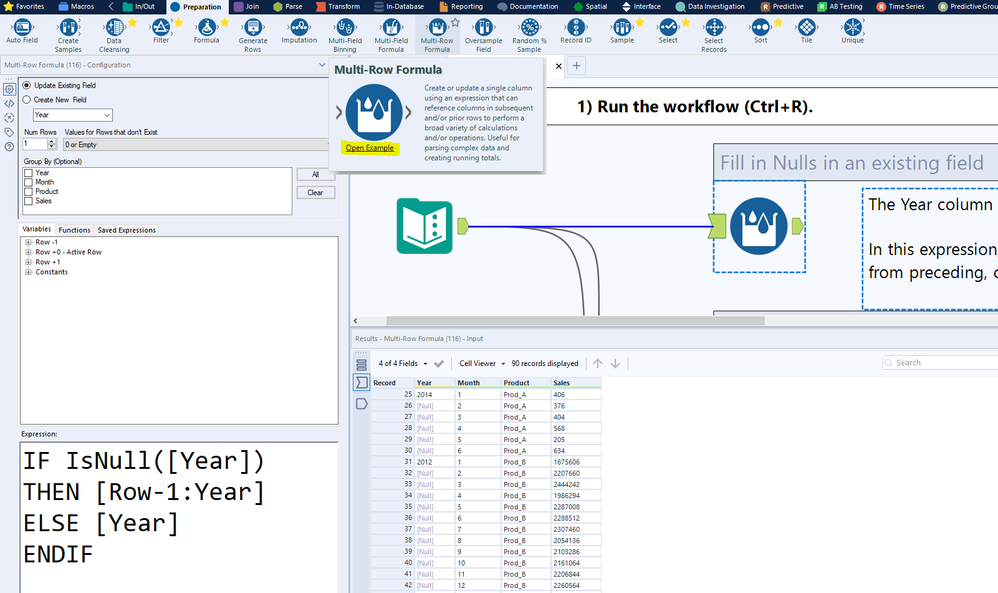Jump to next record with down arrow
Image resolution: width=998 pixels, height=593 pixels.
pyautogui.click(x=615, y=363)
